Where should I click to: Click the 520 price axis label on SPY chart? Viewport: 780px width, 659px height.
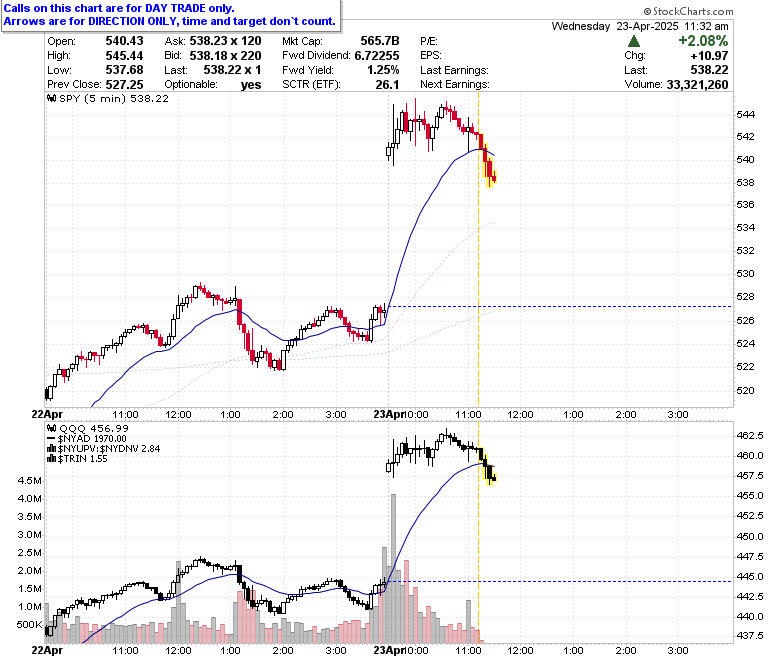pyautogui.click(x=746, y=390)
